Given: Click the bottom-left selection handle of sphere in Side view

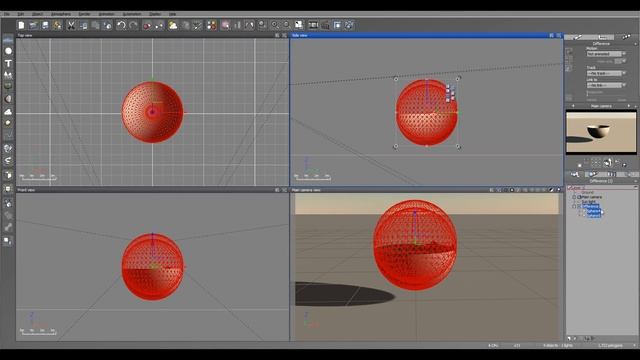Looking at the screenshot, I should [396, 147].
